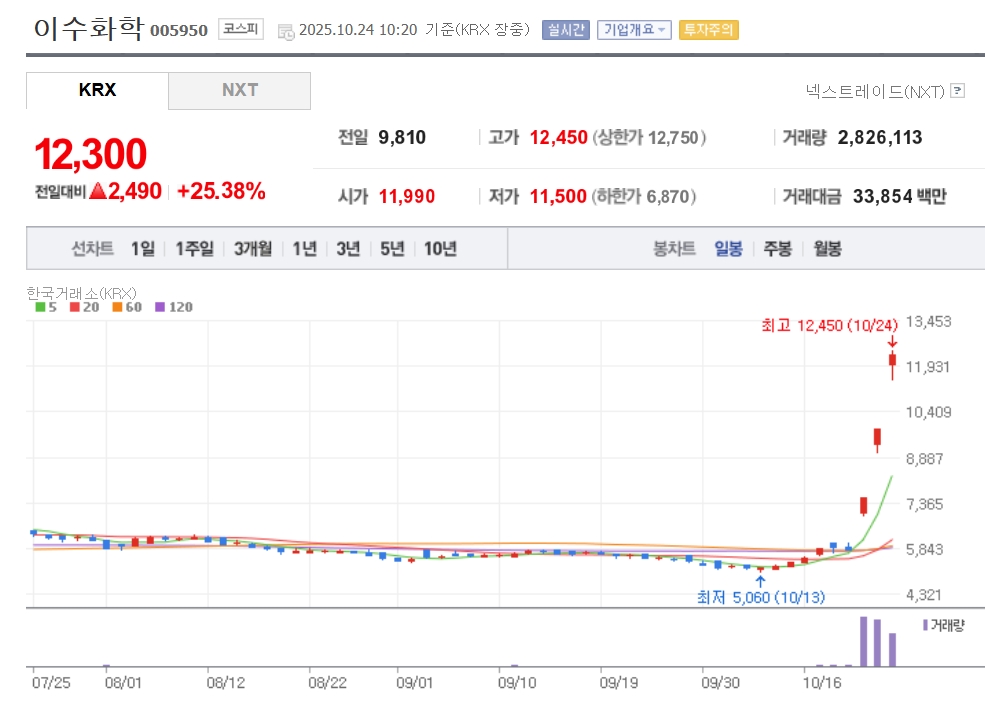Click the 실시간 realtime badge
Image resolution: width=985 pixels, height=705 pixels.
click(x=566, y=30)
